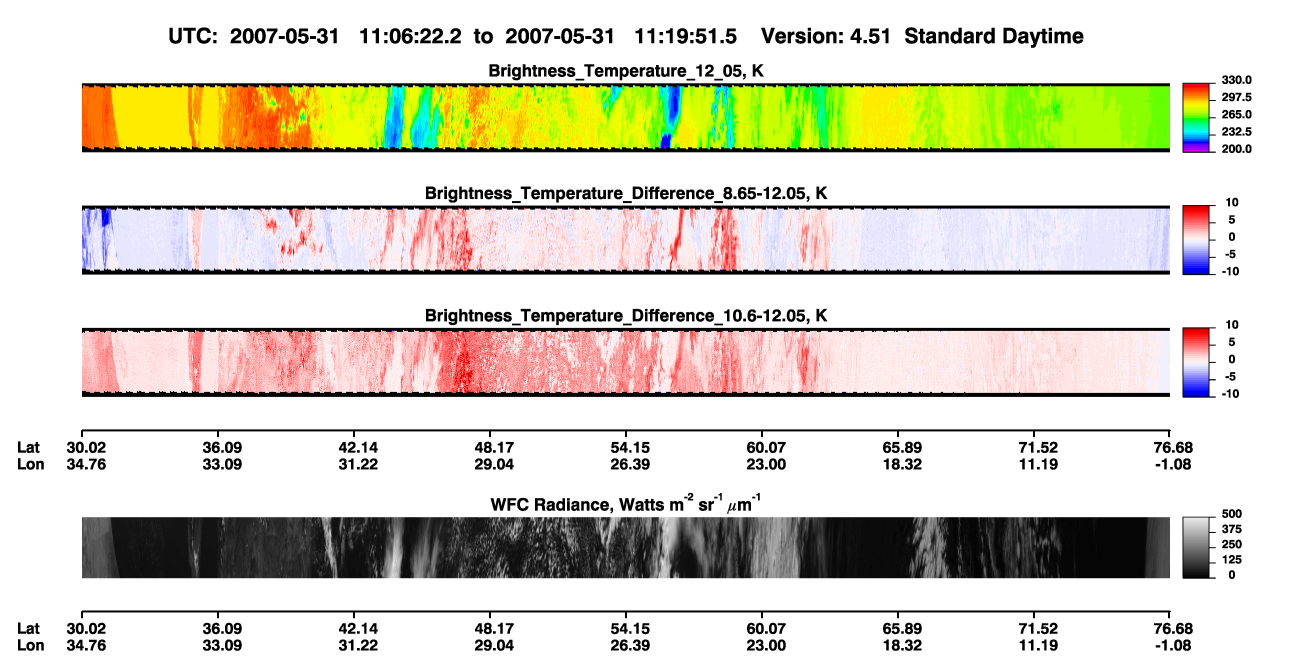
Task: Click longitude -1.08 on the upper axis
Action: [1176, 464]
